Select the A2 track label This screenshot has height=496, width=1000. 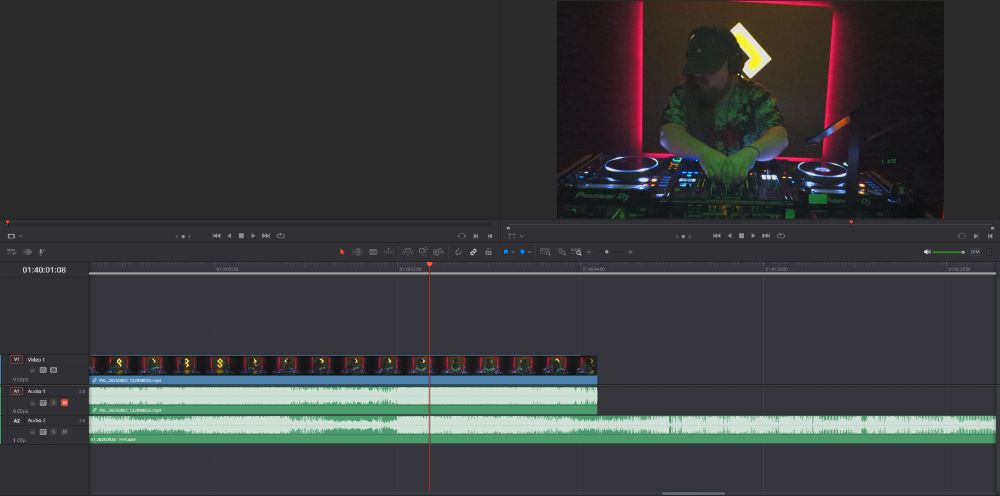tap(17, 421)
